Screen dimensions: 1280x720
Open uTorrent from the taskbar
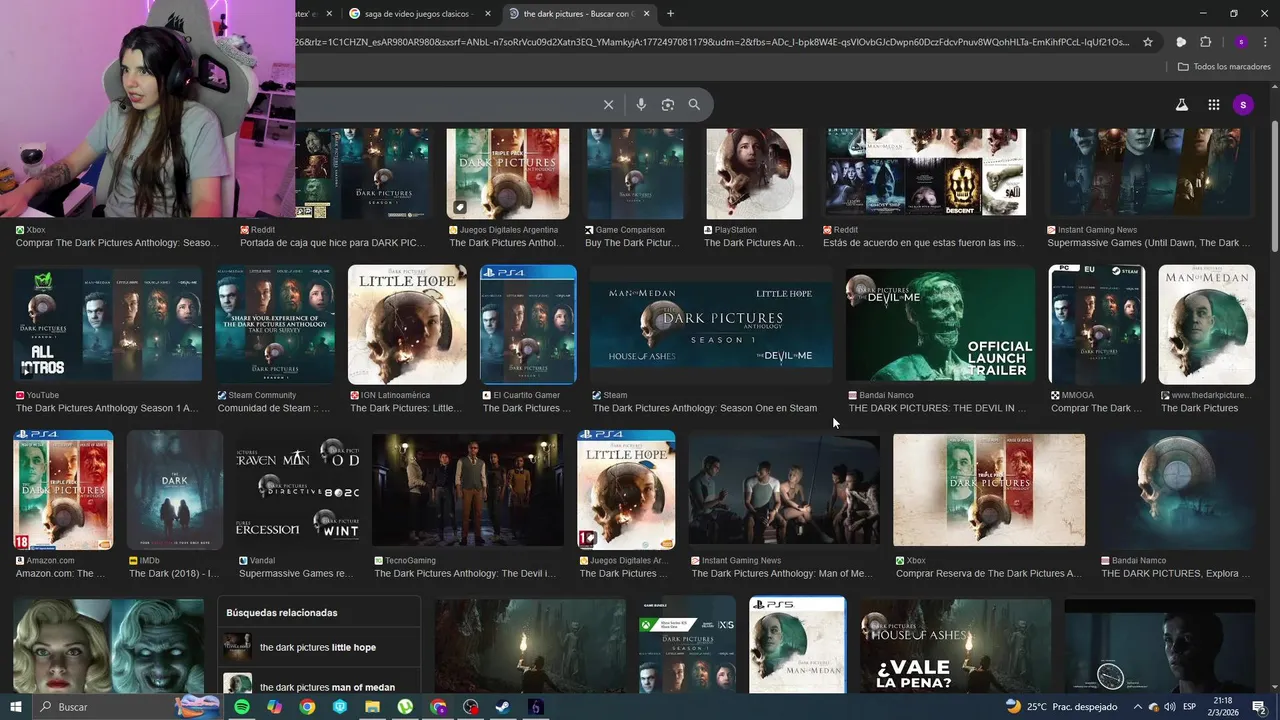click(x=405, y=707)
